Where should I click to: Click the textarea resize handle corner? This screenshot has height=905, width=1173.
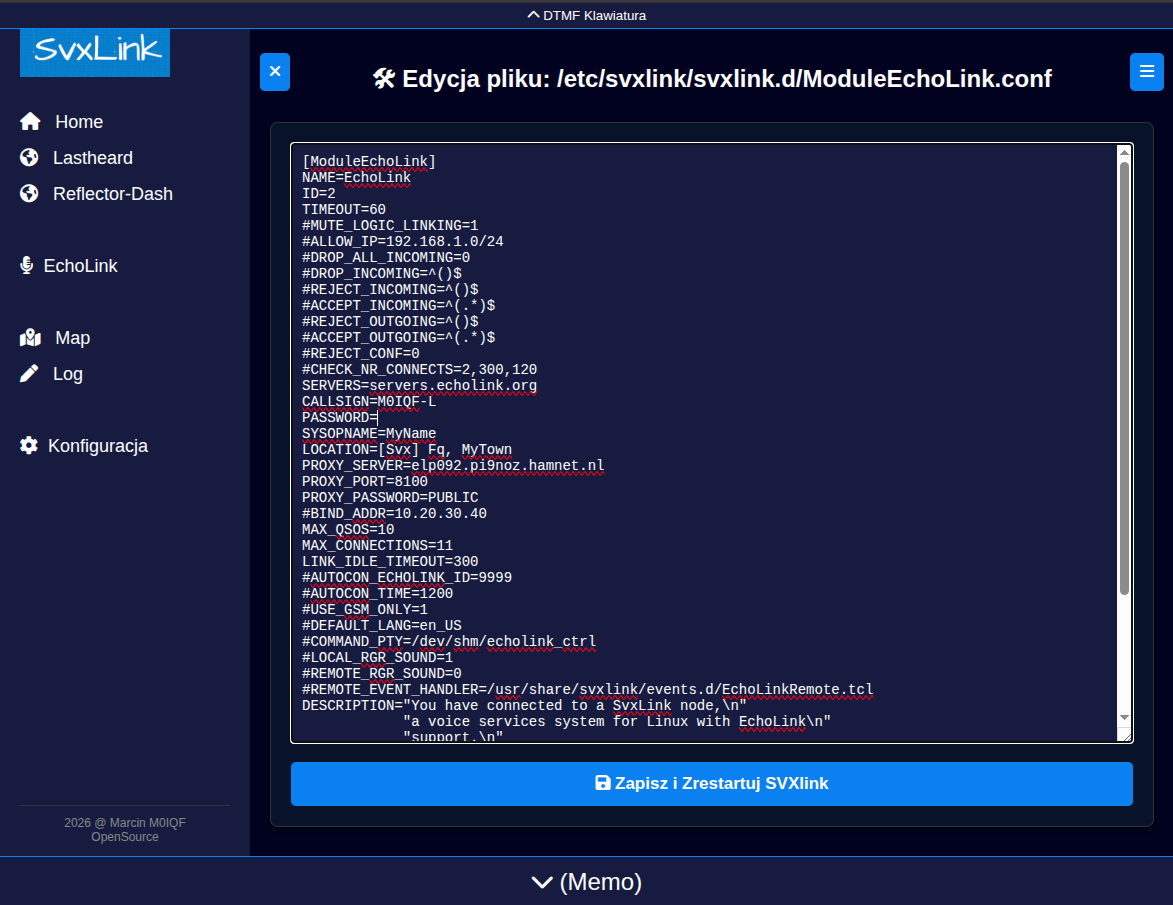[x=1125, y=736]
